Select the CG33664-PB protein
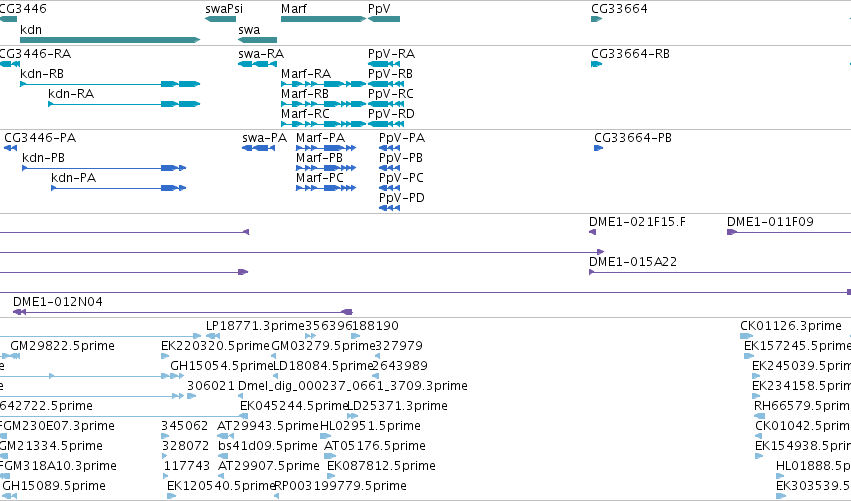 click(599, 148)
